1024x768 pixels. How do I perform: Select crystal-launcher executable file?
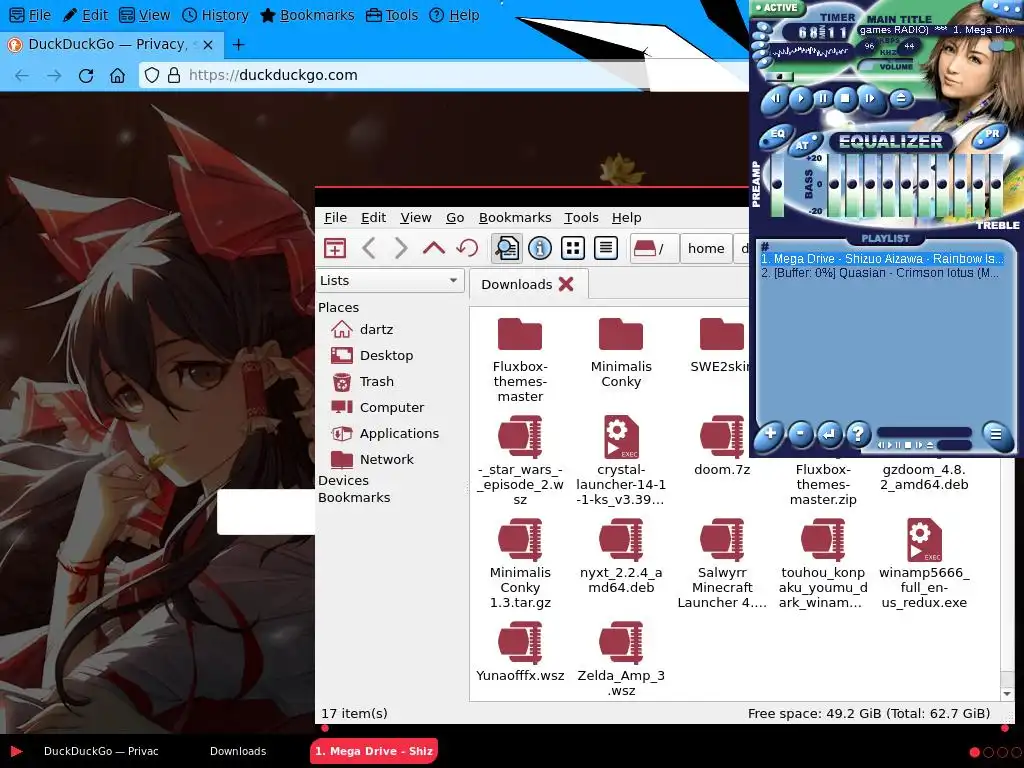coord(621,460)
